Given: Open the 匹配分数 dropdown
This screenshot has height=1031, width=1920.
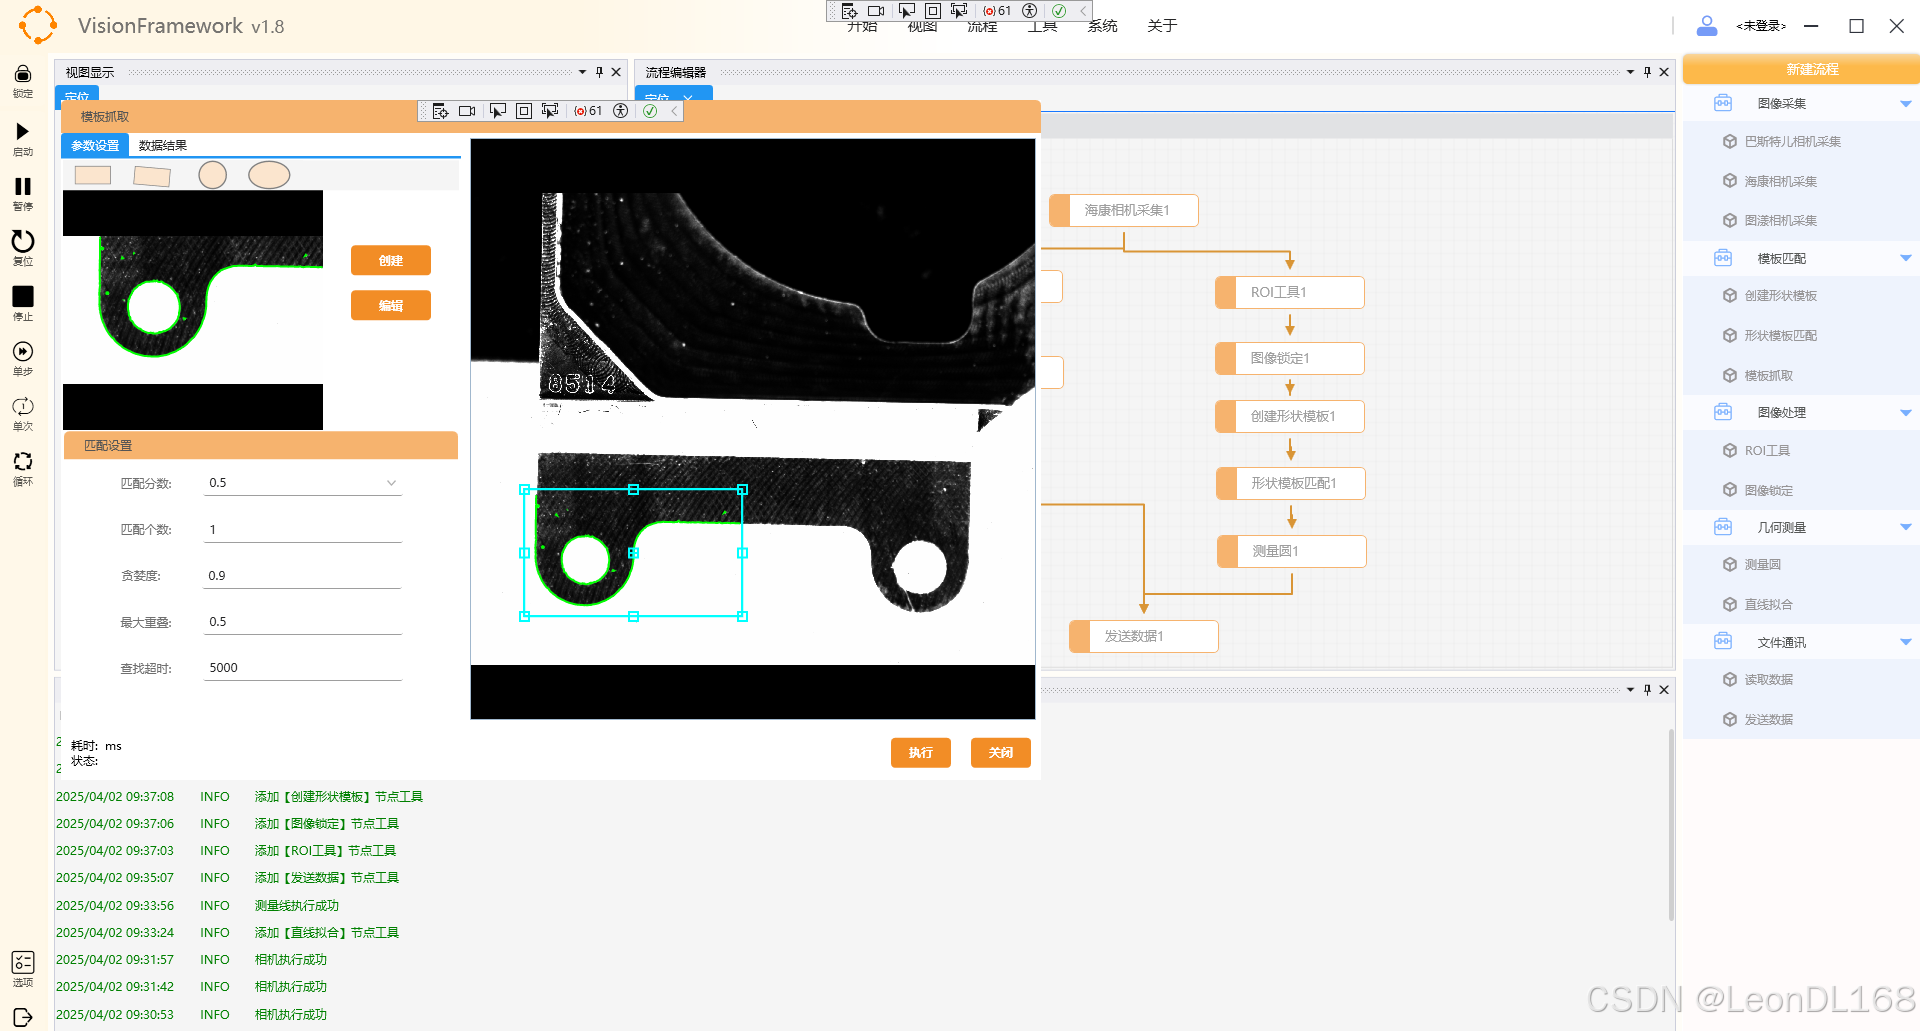Looking at the screenshot, I should coord(391,483).
